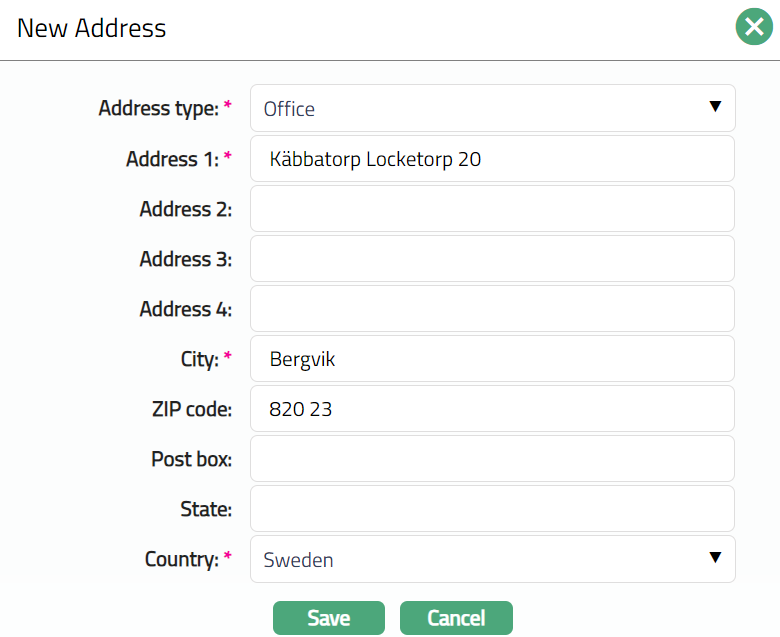Click the "State:" label text

tap(205, 509)
